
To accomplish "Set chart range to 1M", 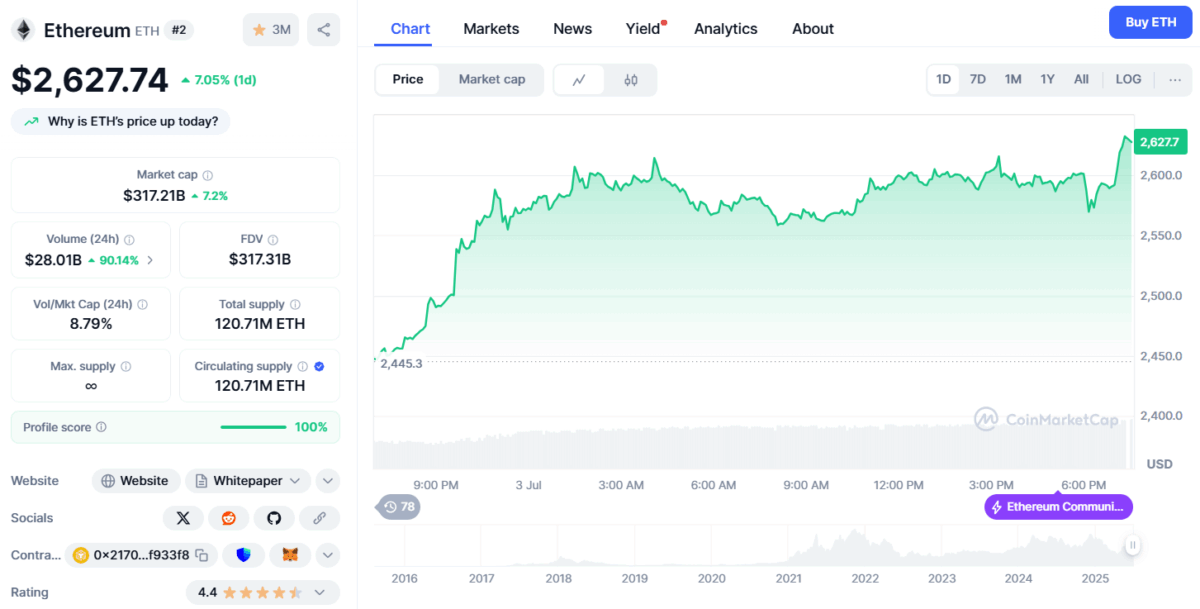I will (1013, 79).
